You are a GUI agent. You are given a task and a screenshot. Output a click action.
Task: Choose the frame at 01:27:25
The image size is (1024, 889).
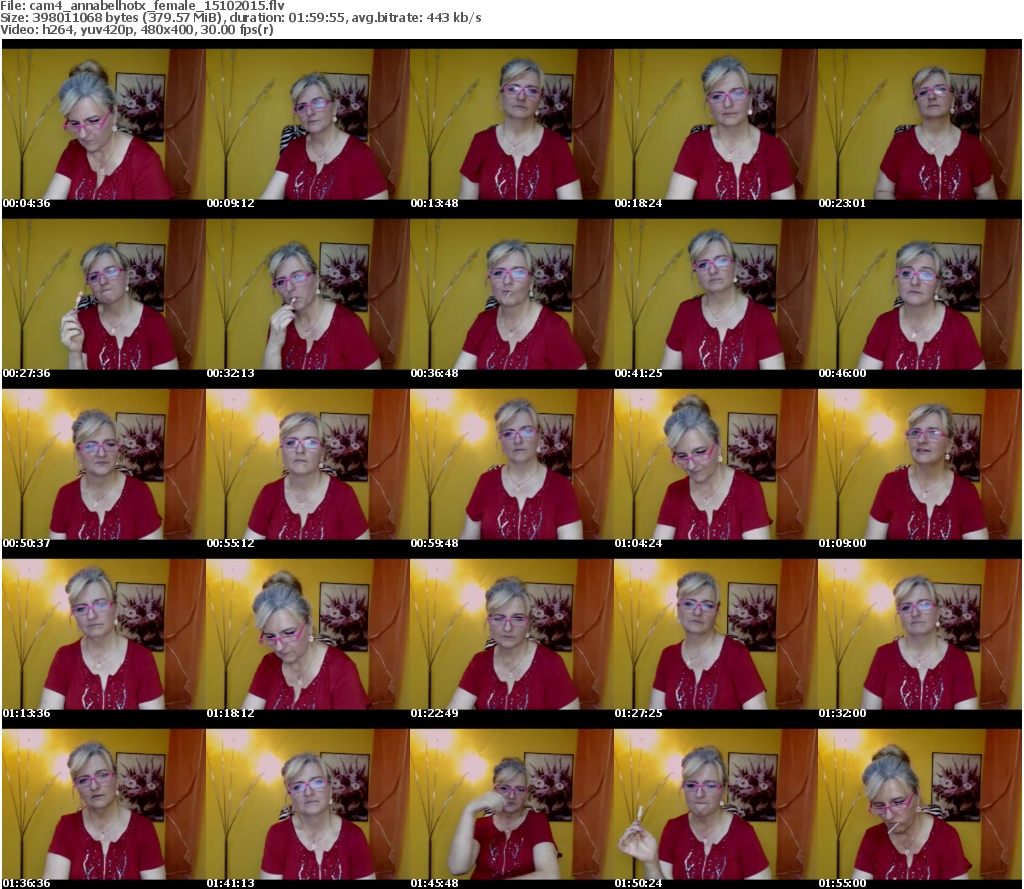pyautogui.click(x=716, y=634)
